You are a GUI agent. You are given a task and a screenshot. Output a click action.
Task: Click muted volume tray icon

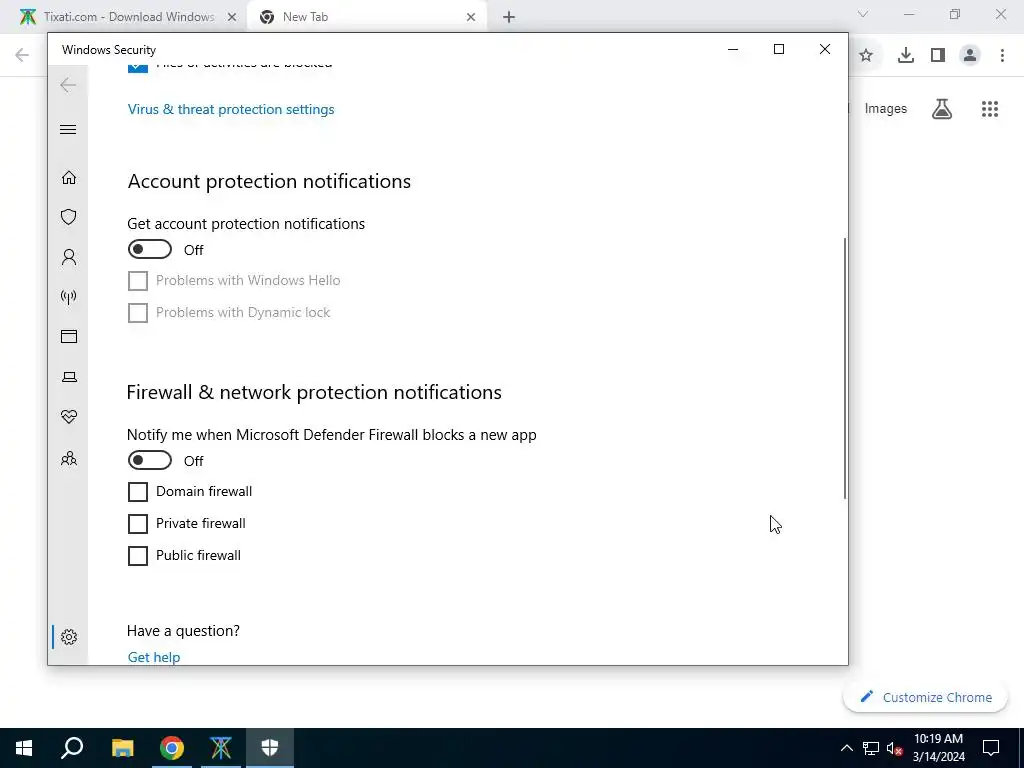click(x=894, y=748)
